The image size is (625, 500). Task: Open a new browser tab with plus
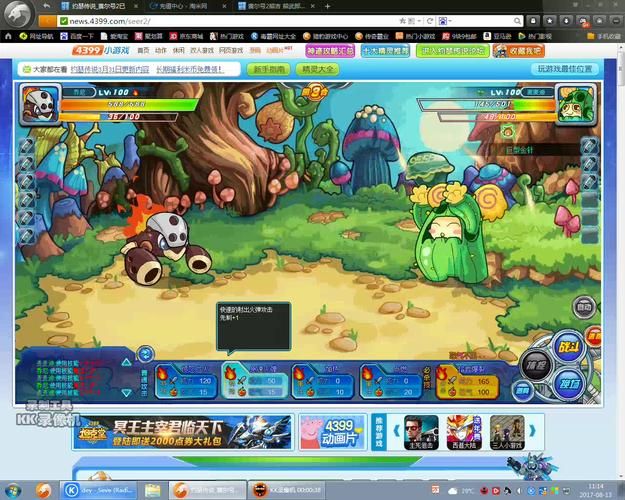[x=327, y=6]
